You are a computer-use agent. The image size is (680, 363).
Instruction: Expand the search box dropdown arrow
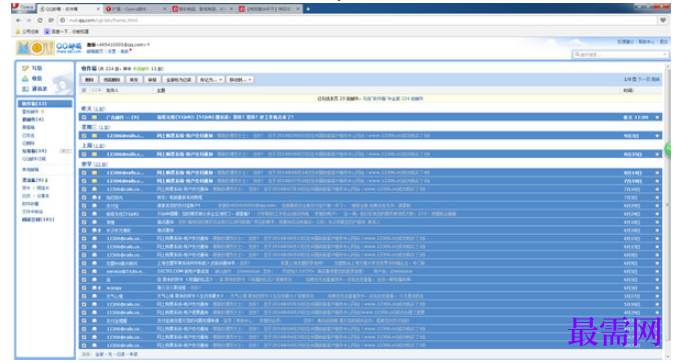pos(664,55)
